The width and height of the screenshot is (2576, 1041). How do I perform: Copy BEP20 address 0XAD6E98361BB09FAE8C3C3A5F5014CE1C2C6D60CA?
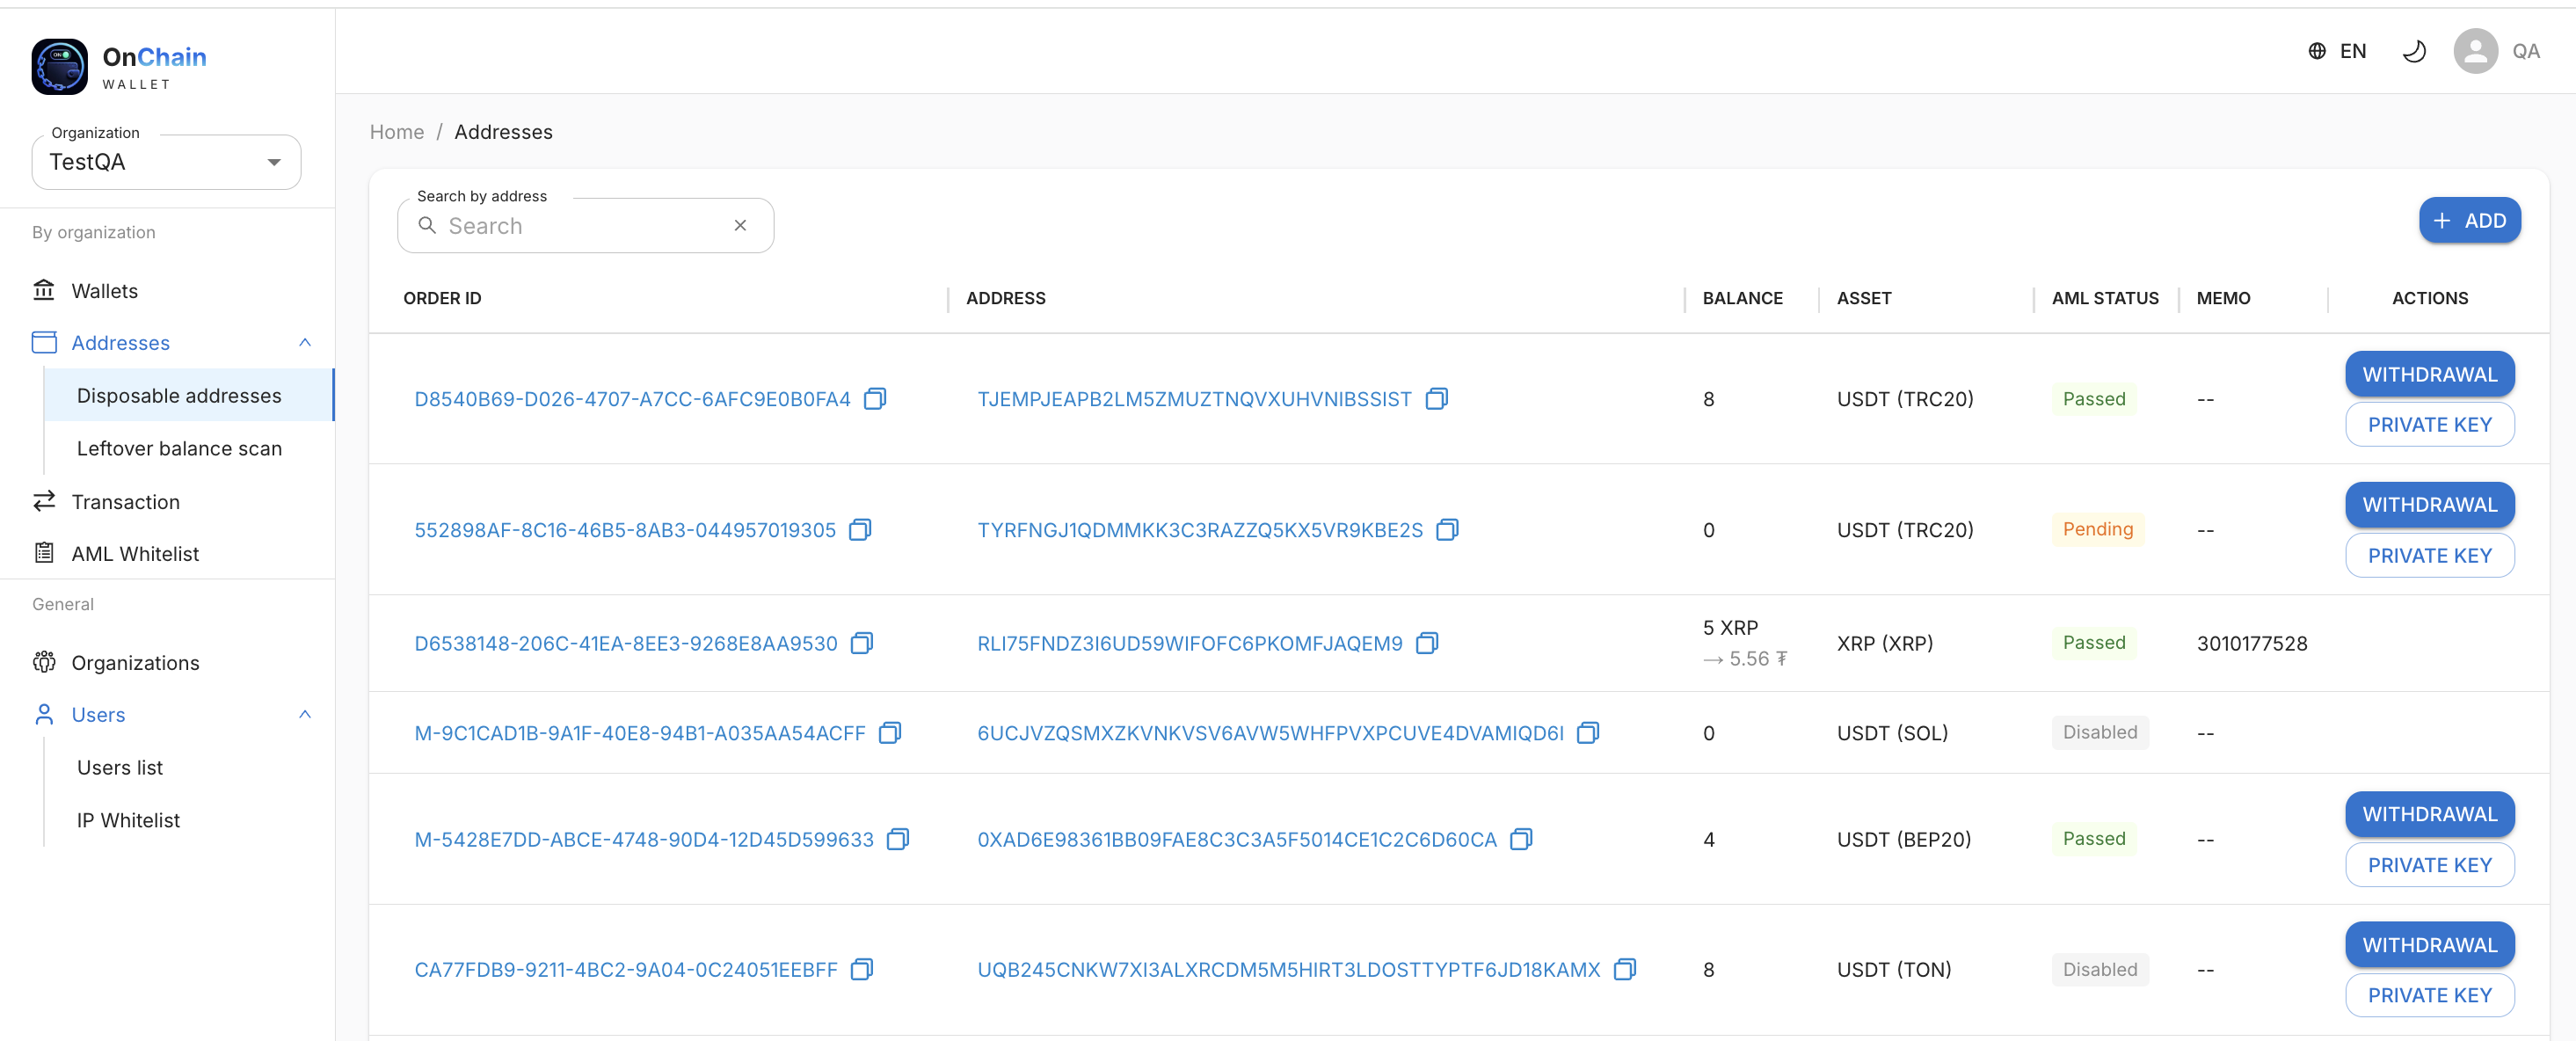1521,839
